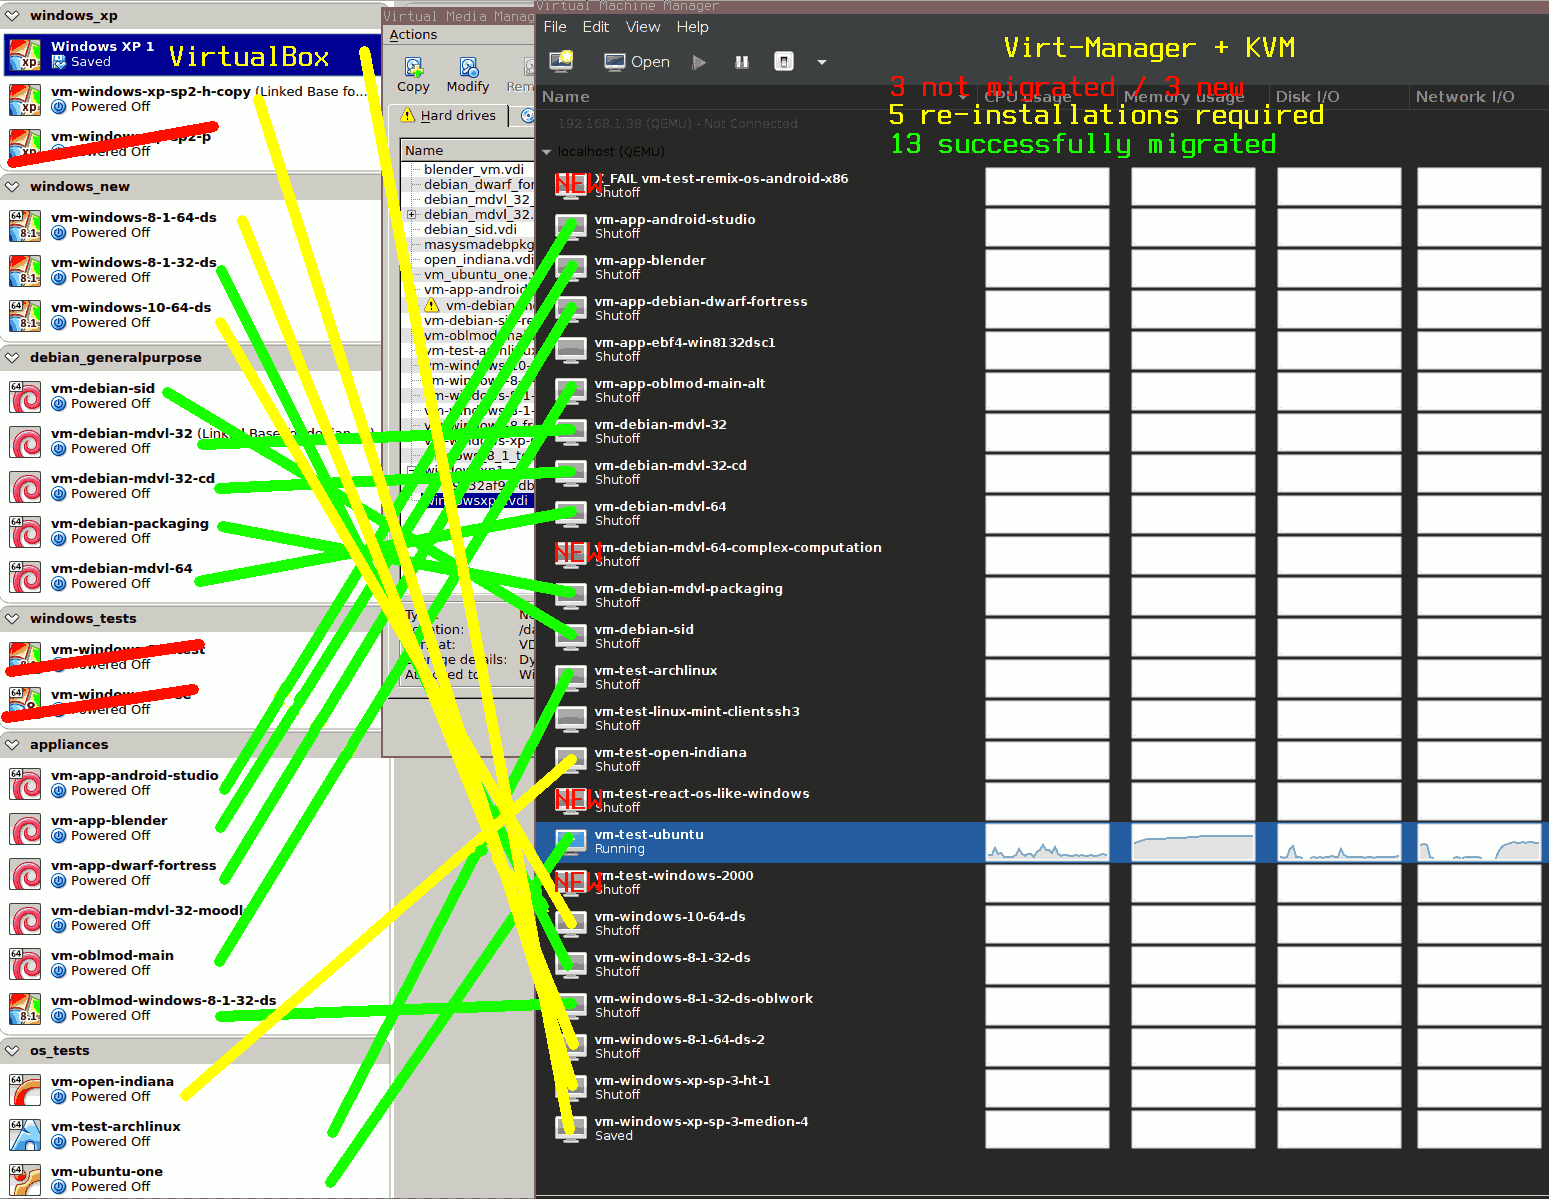Collapse the appliances group in VirtualBox

[13, 745]
